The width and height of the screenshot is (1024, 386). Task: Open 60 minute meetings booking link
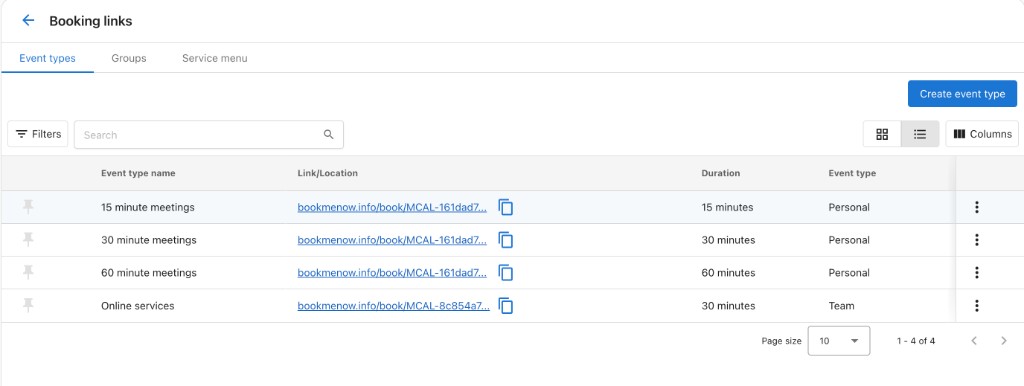pyautogui.click(x=392, y=272)
